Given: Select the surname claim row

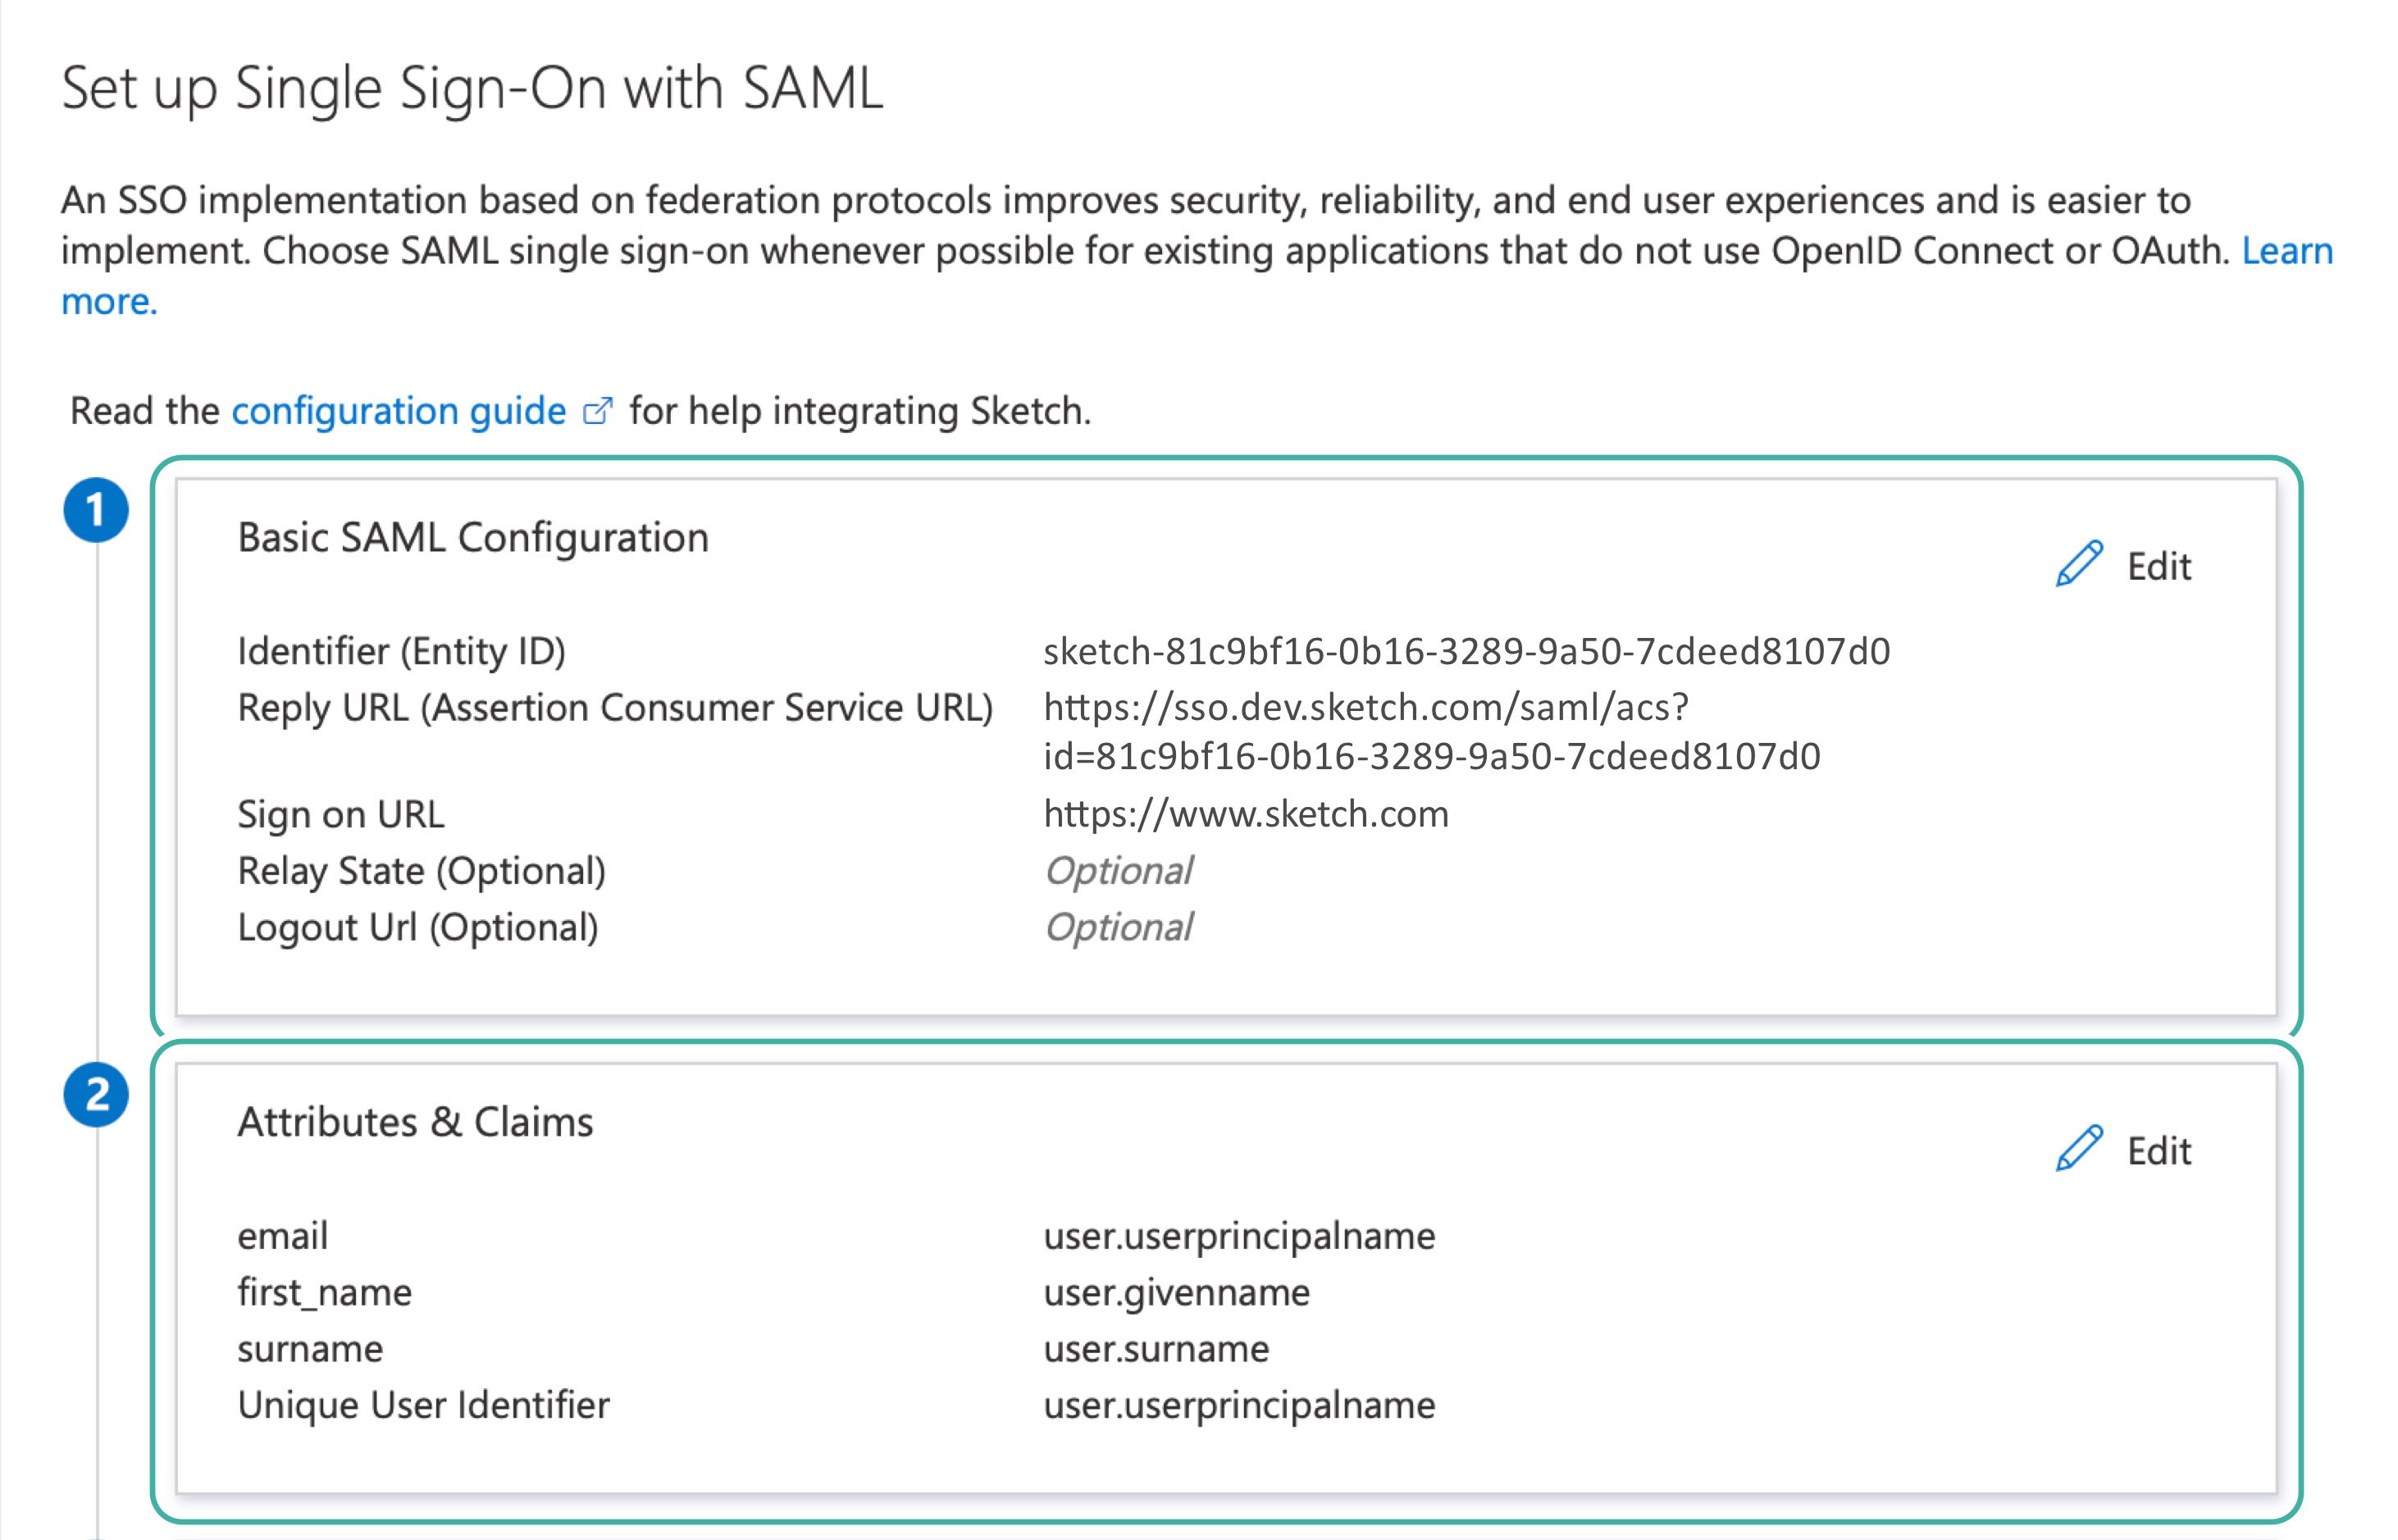Looking at the screenshot, I should point(309,1348).
